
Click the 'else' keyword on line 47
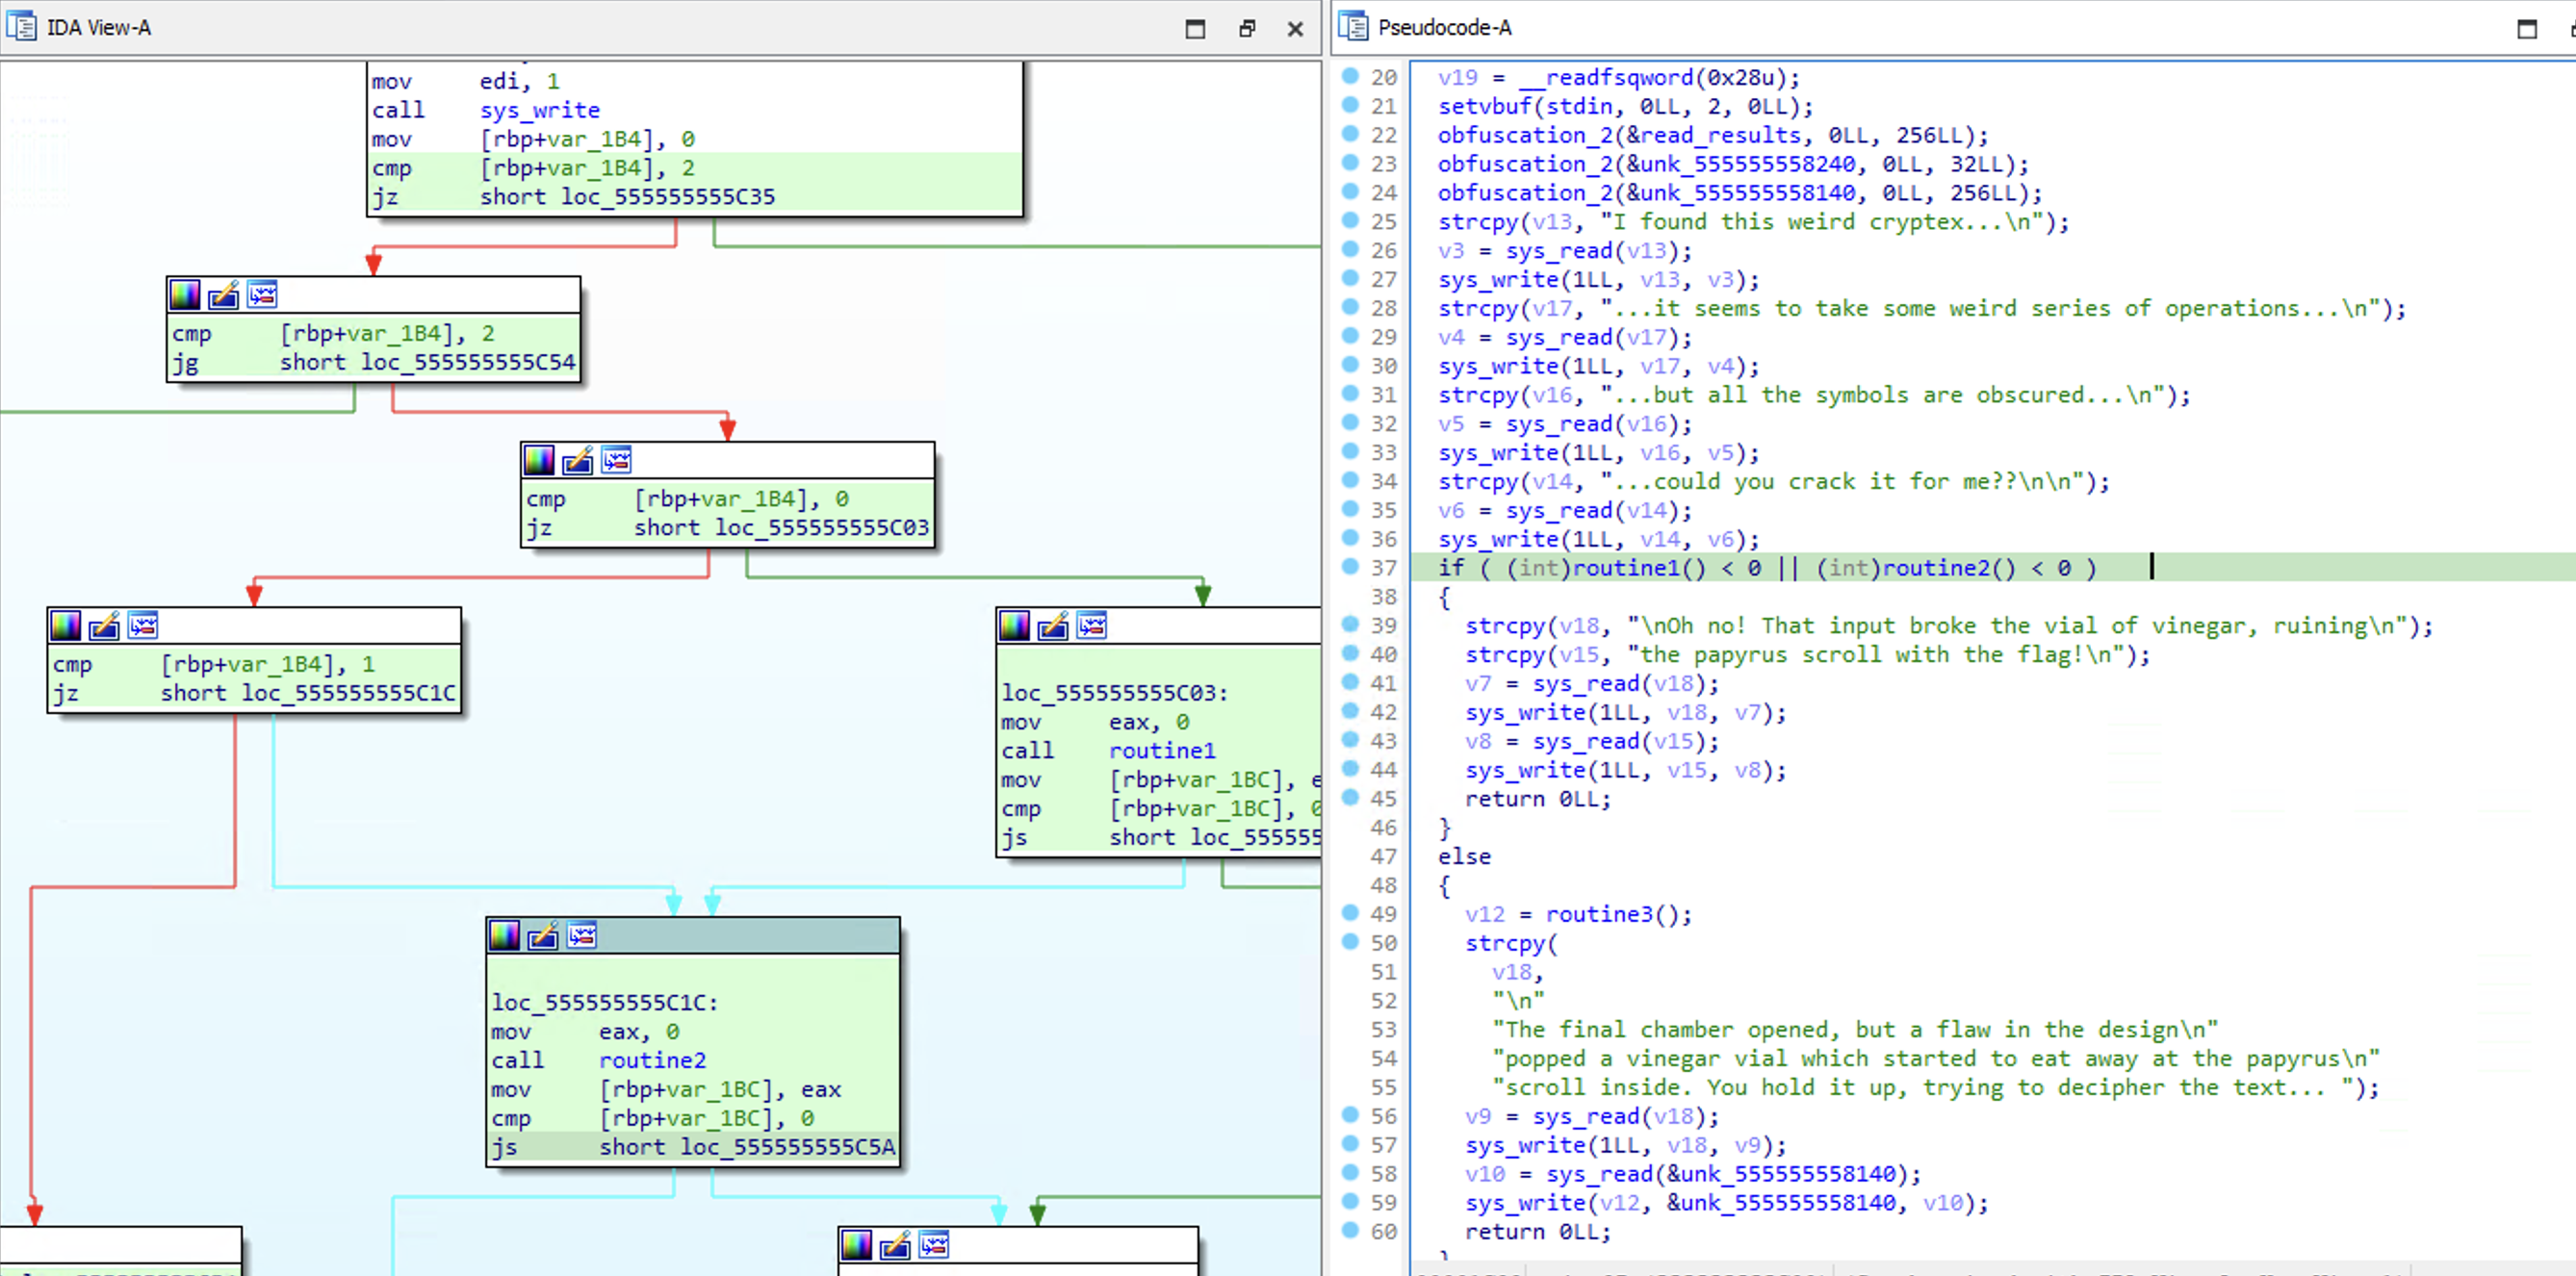pos(1464,857)
